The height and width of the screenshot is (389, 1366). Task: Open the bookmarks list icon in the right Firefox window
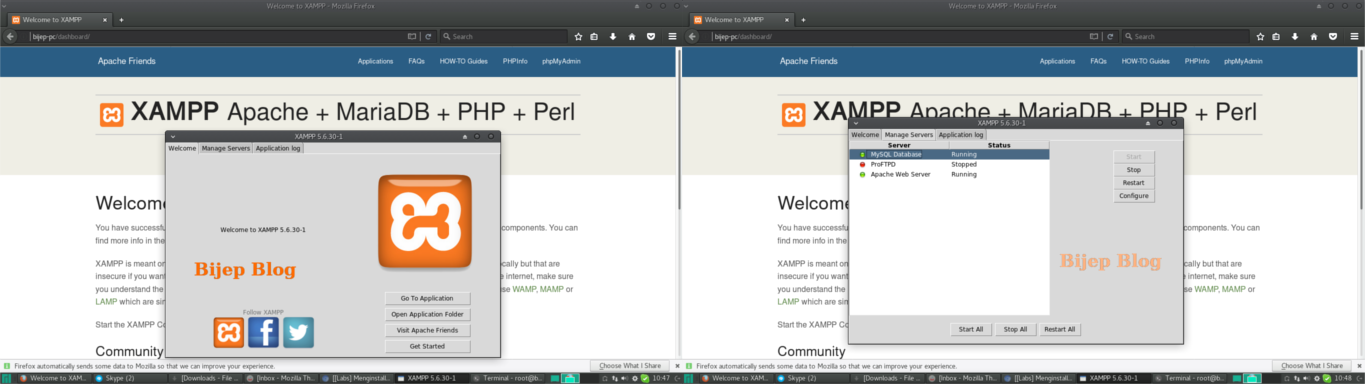(x=1277, y=36)
